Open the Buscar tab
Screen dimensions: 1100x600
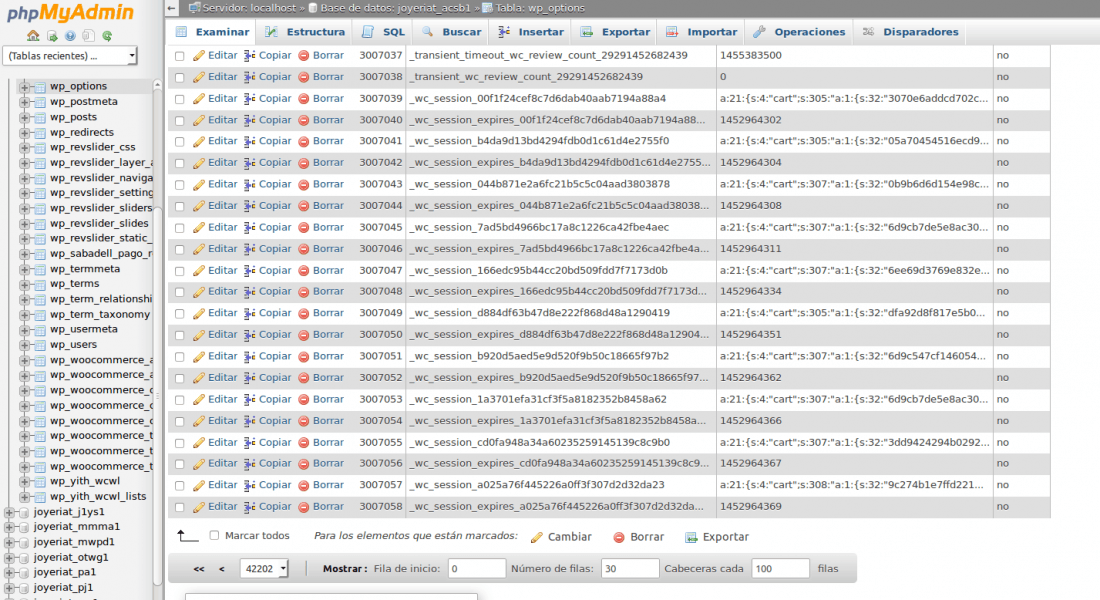tap(452, 32)
